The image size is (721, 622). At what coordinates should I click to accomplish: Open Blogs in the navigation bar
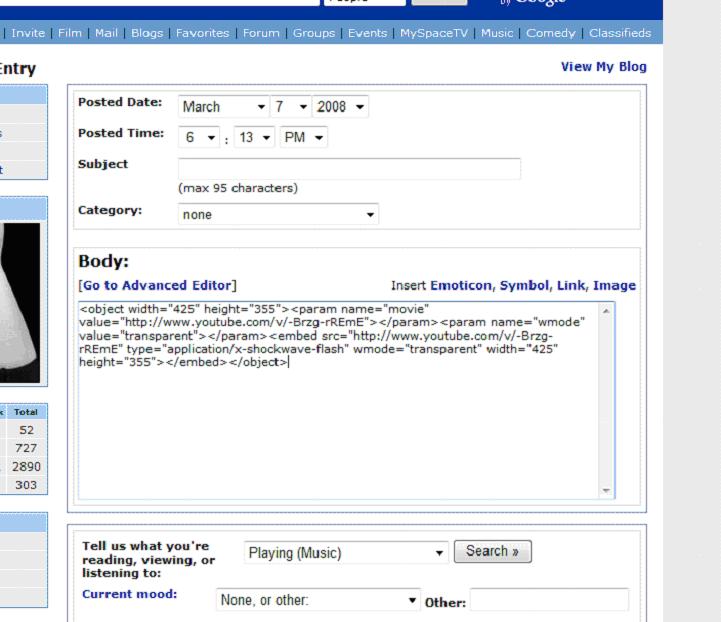pos(147,33)
